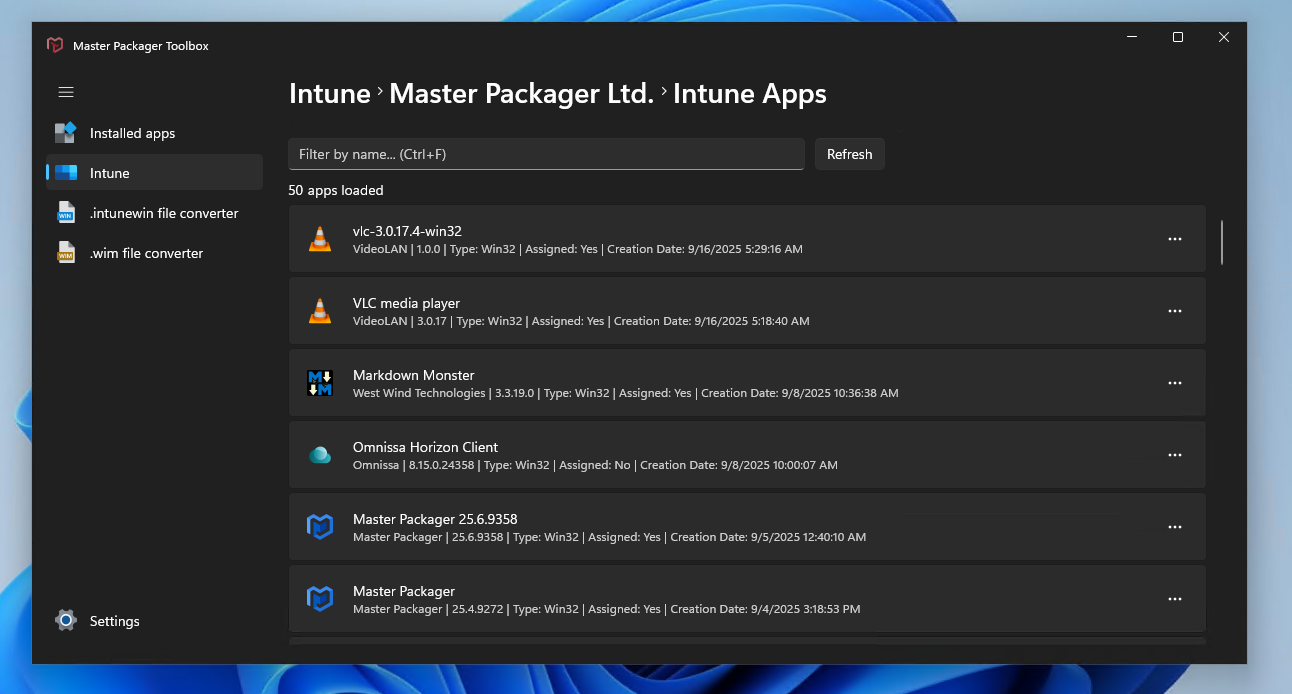Image resolution: width=1292 pixels, height=694 pixels.
Task: Click the .wim file converter icon
Action: 66,253
